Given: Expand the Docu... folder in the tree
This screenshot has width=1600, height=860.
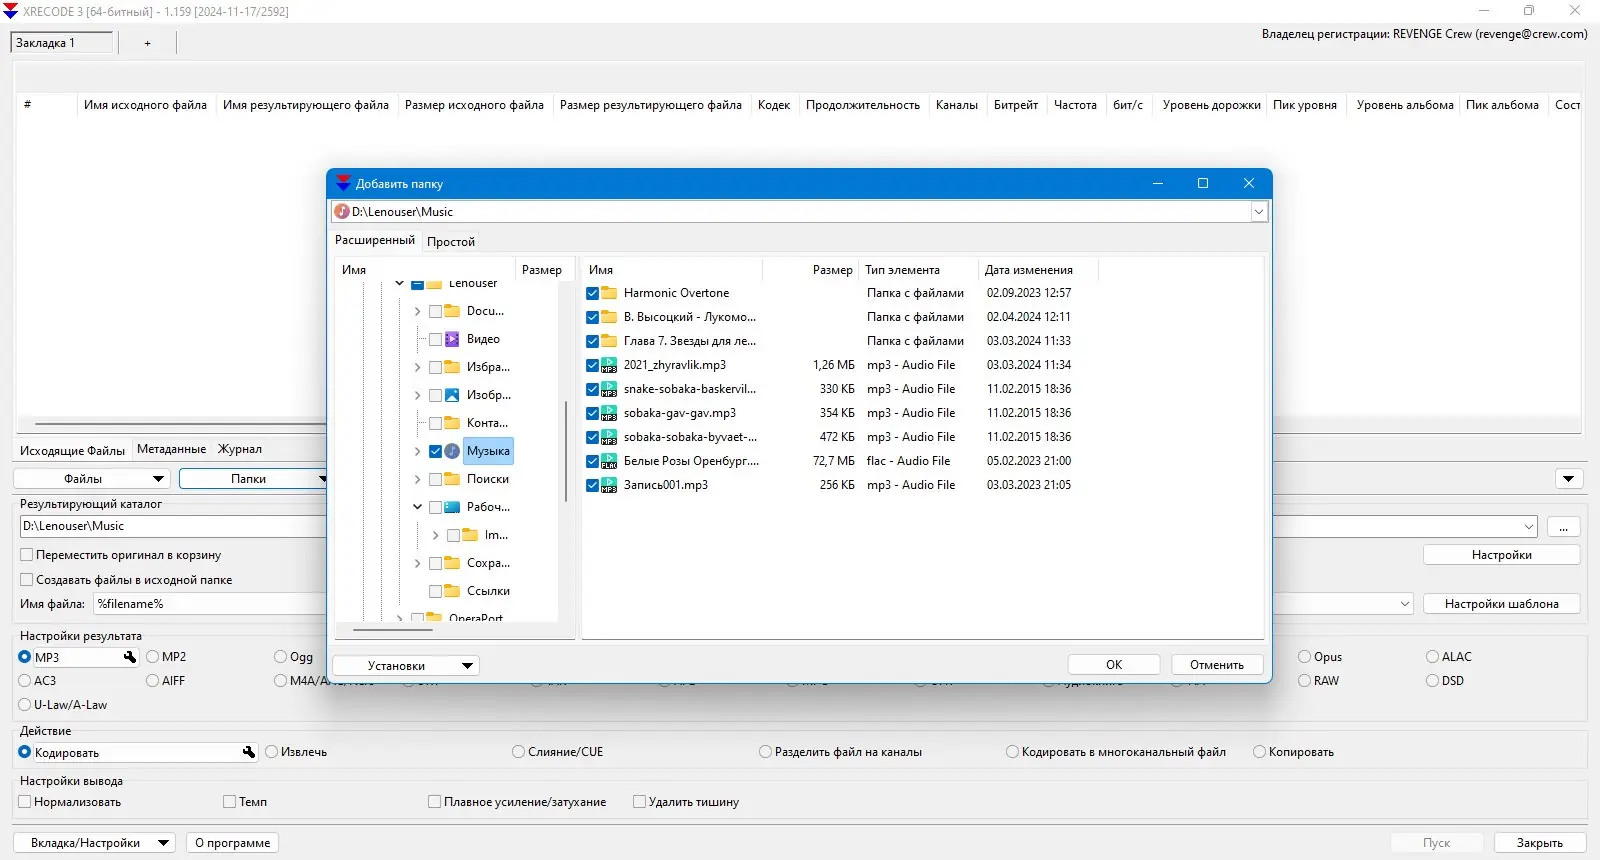Looking at the screenshot, I should (x=417, y=311).
